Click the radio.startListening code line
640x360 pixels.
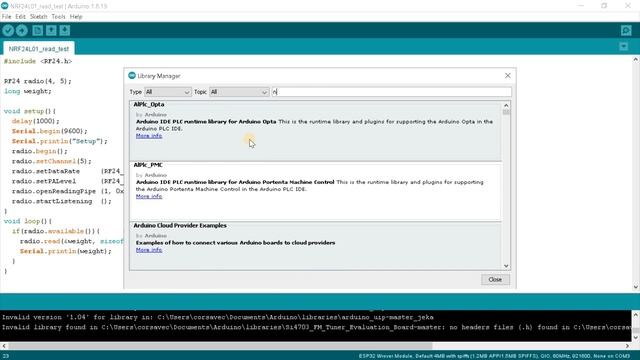[61, 202]
